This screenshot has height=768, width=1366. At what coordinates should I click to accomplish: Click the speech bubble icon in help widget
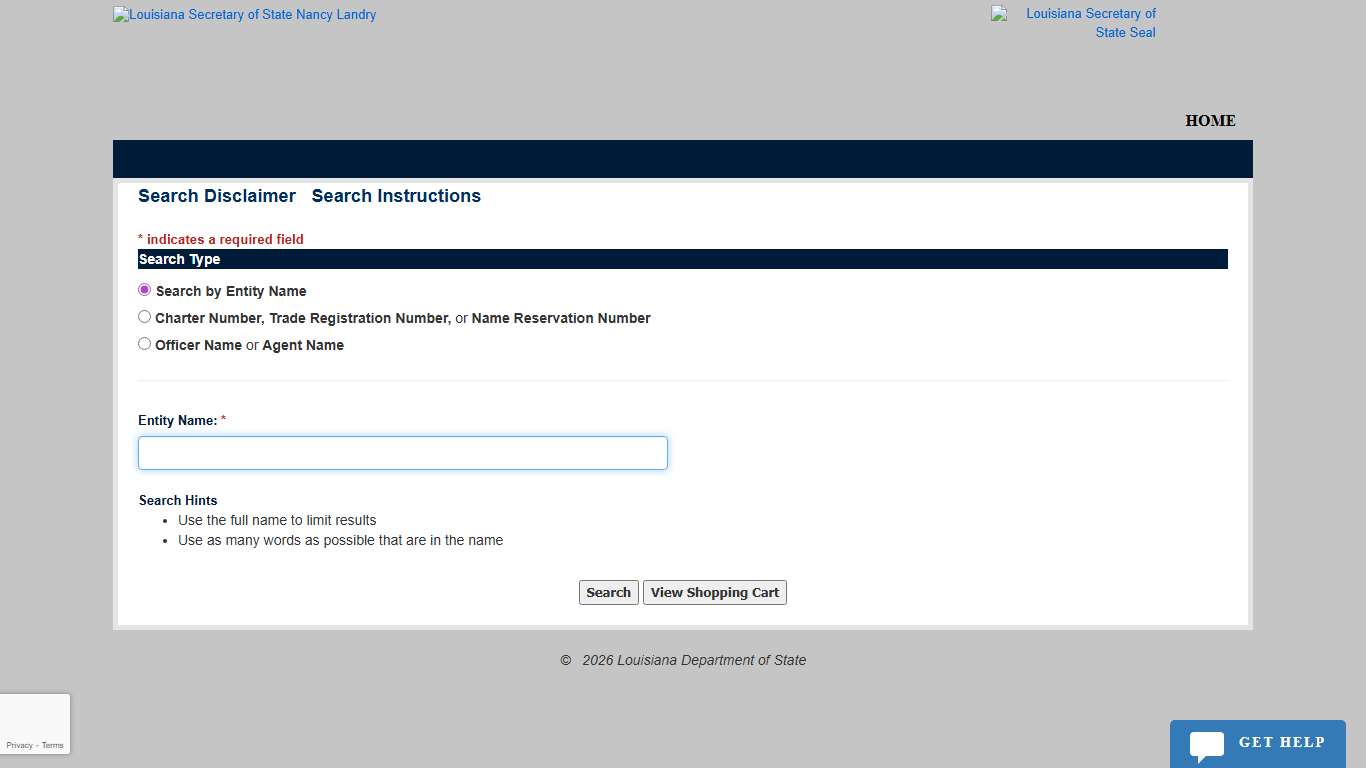click(x=1205, y=745)
